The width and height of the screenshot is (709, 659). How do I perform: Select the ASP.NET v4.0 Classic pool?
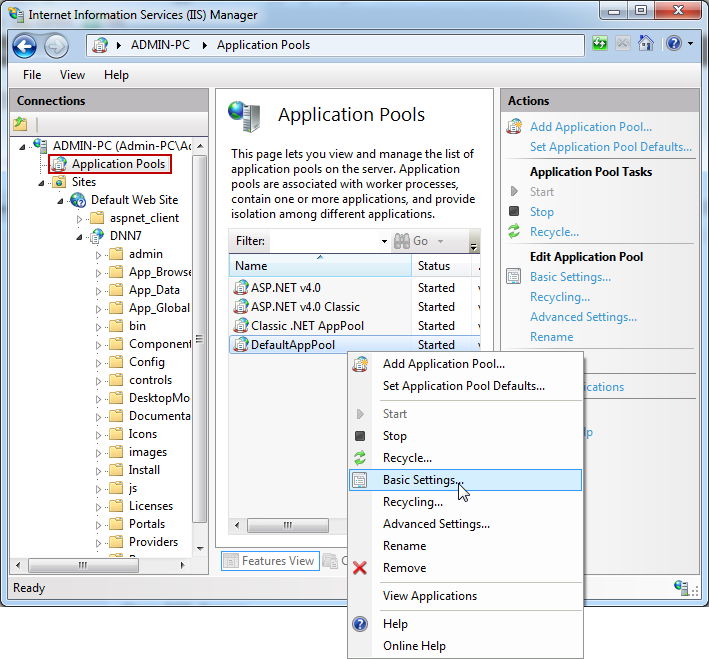click(x=354, y=307)
